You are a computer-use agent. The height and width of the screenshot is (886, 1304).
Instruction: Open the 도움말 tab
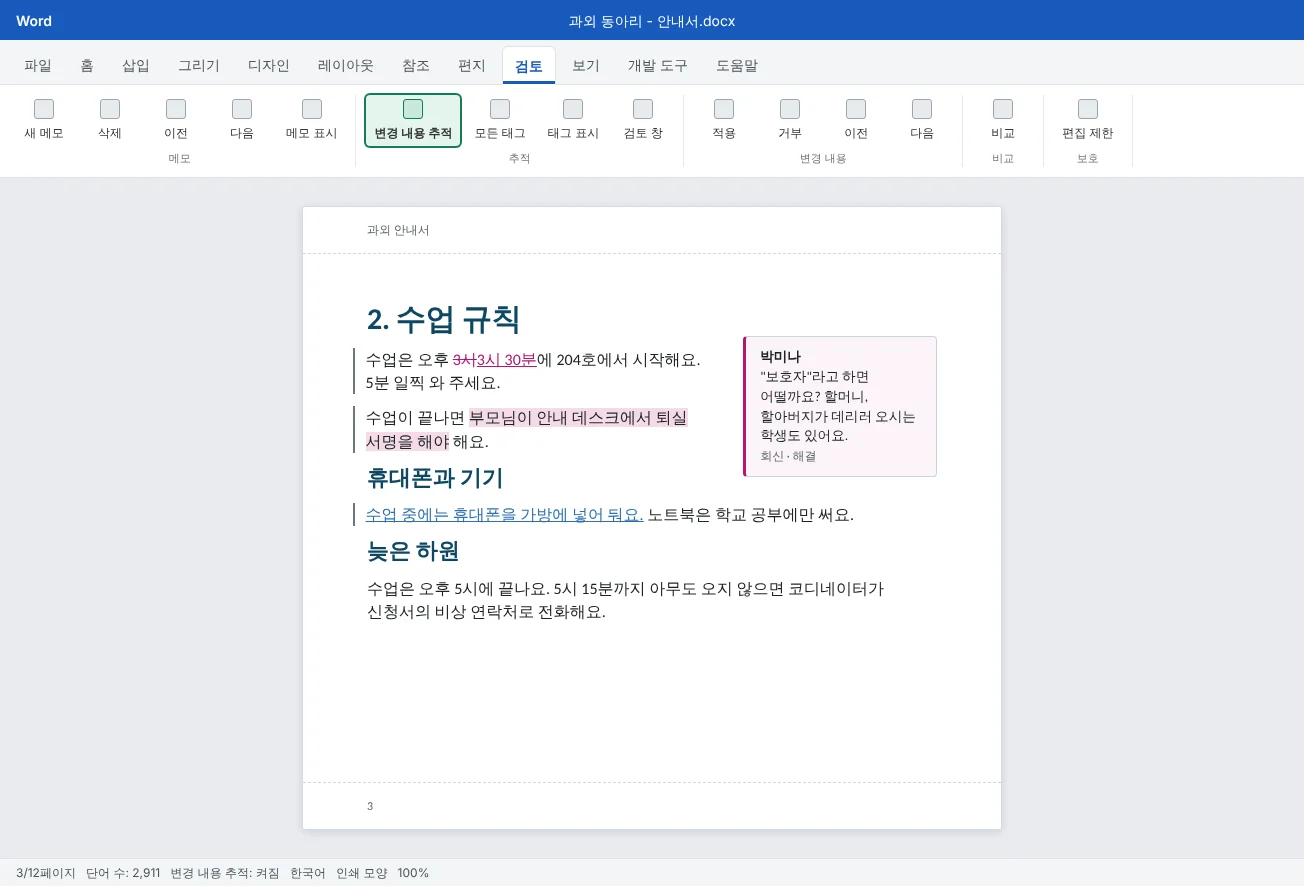point(737,66)
